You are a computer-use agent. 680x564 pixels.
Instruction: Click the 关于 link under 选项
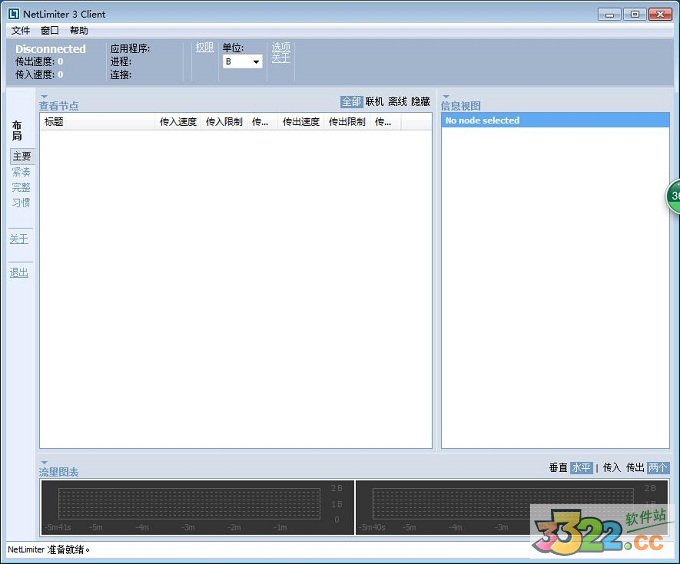click(281, 58)
